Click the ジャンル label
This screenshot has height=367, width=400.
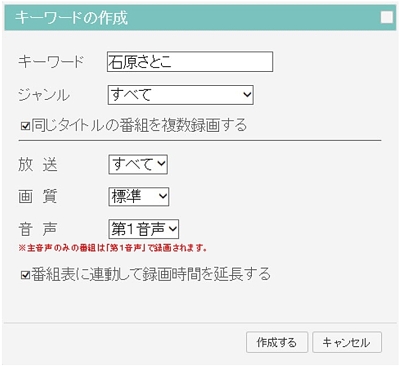pos(44,95)
